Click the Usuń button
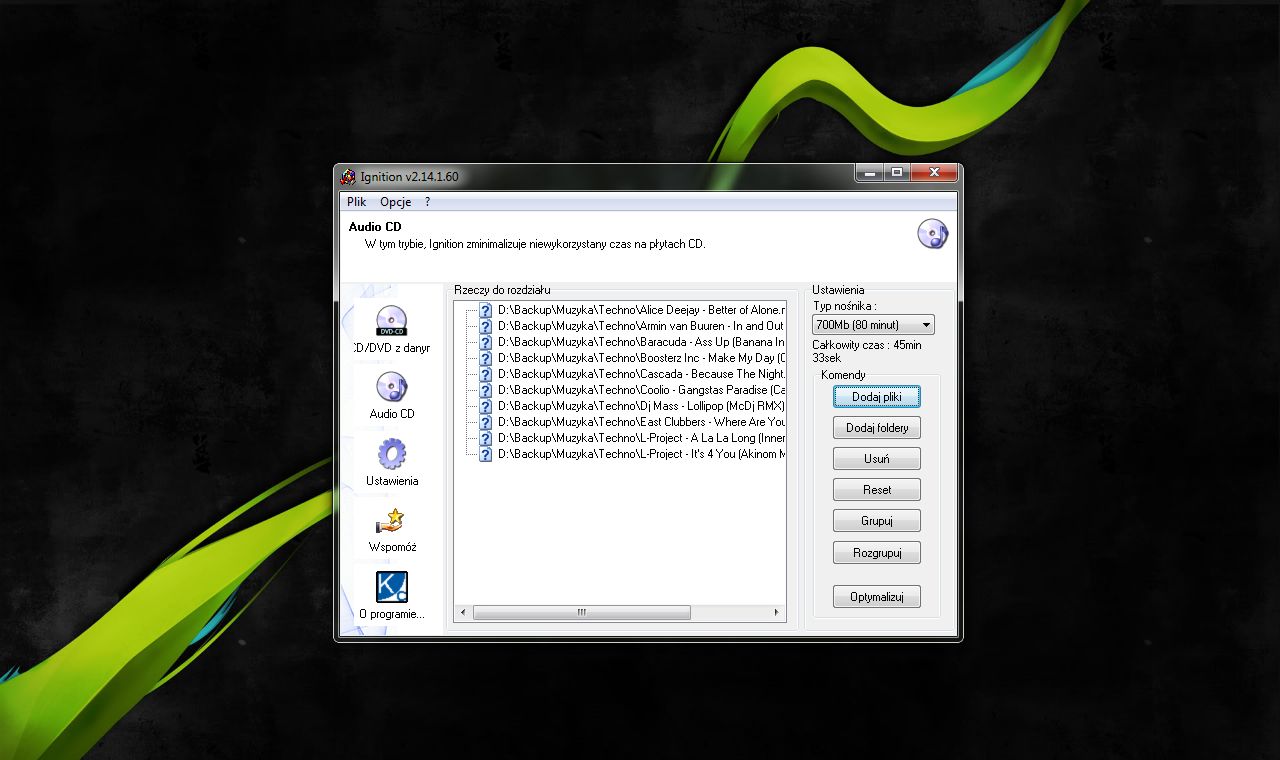 pos(877,459)
